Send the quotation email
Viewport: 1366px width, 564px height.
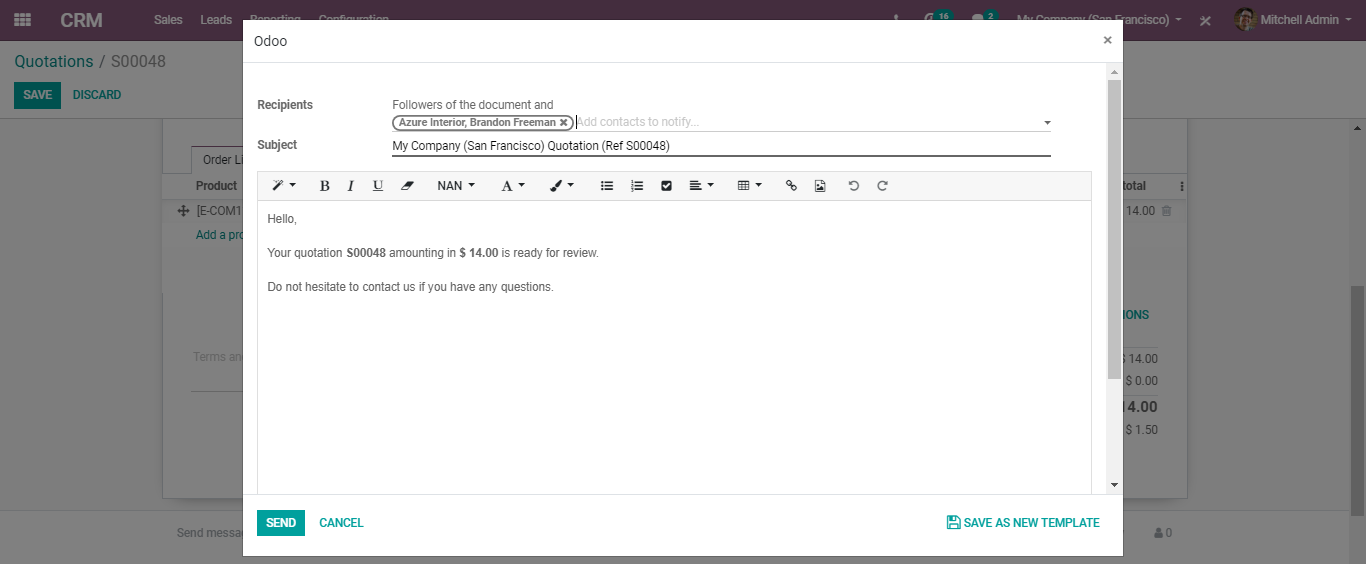[281, 523]
